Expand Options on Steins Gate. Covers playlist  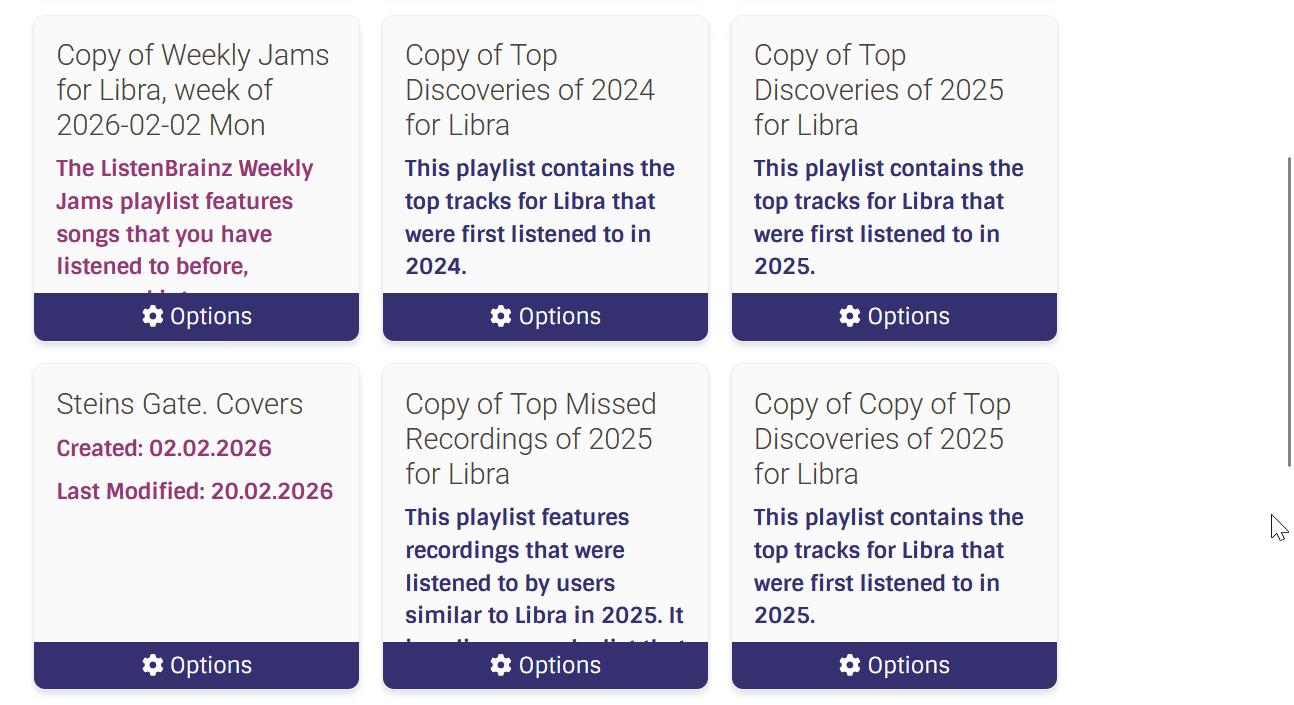coord(210,665)
